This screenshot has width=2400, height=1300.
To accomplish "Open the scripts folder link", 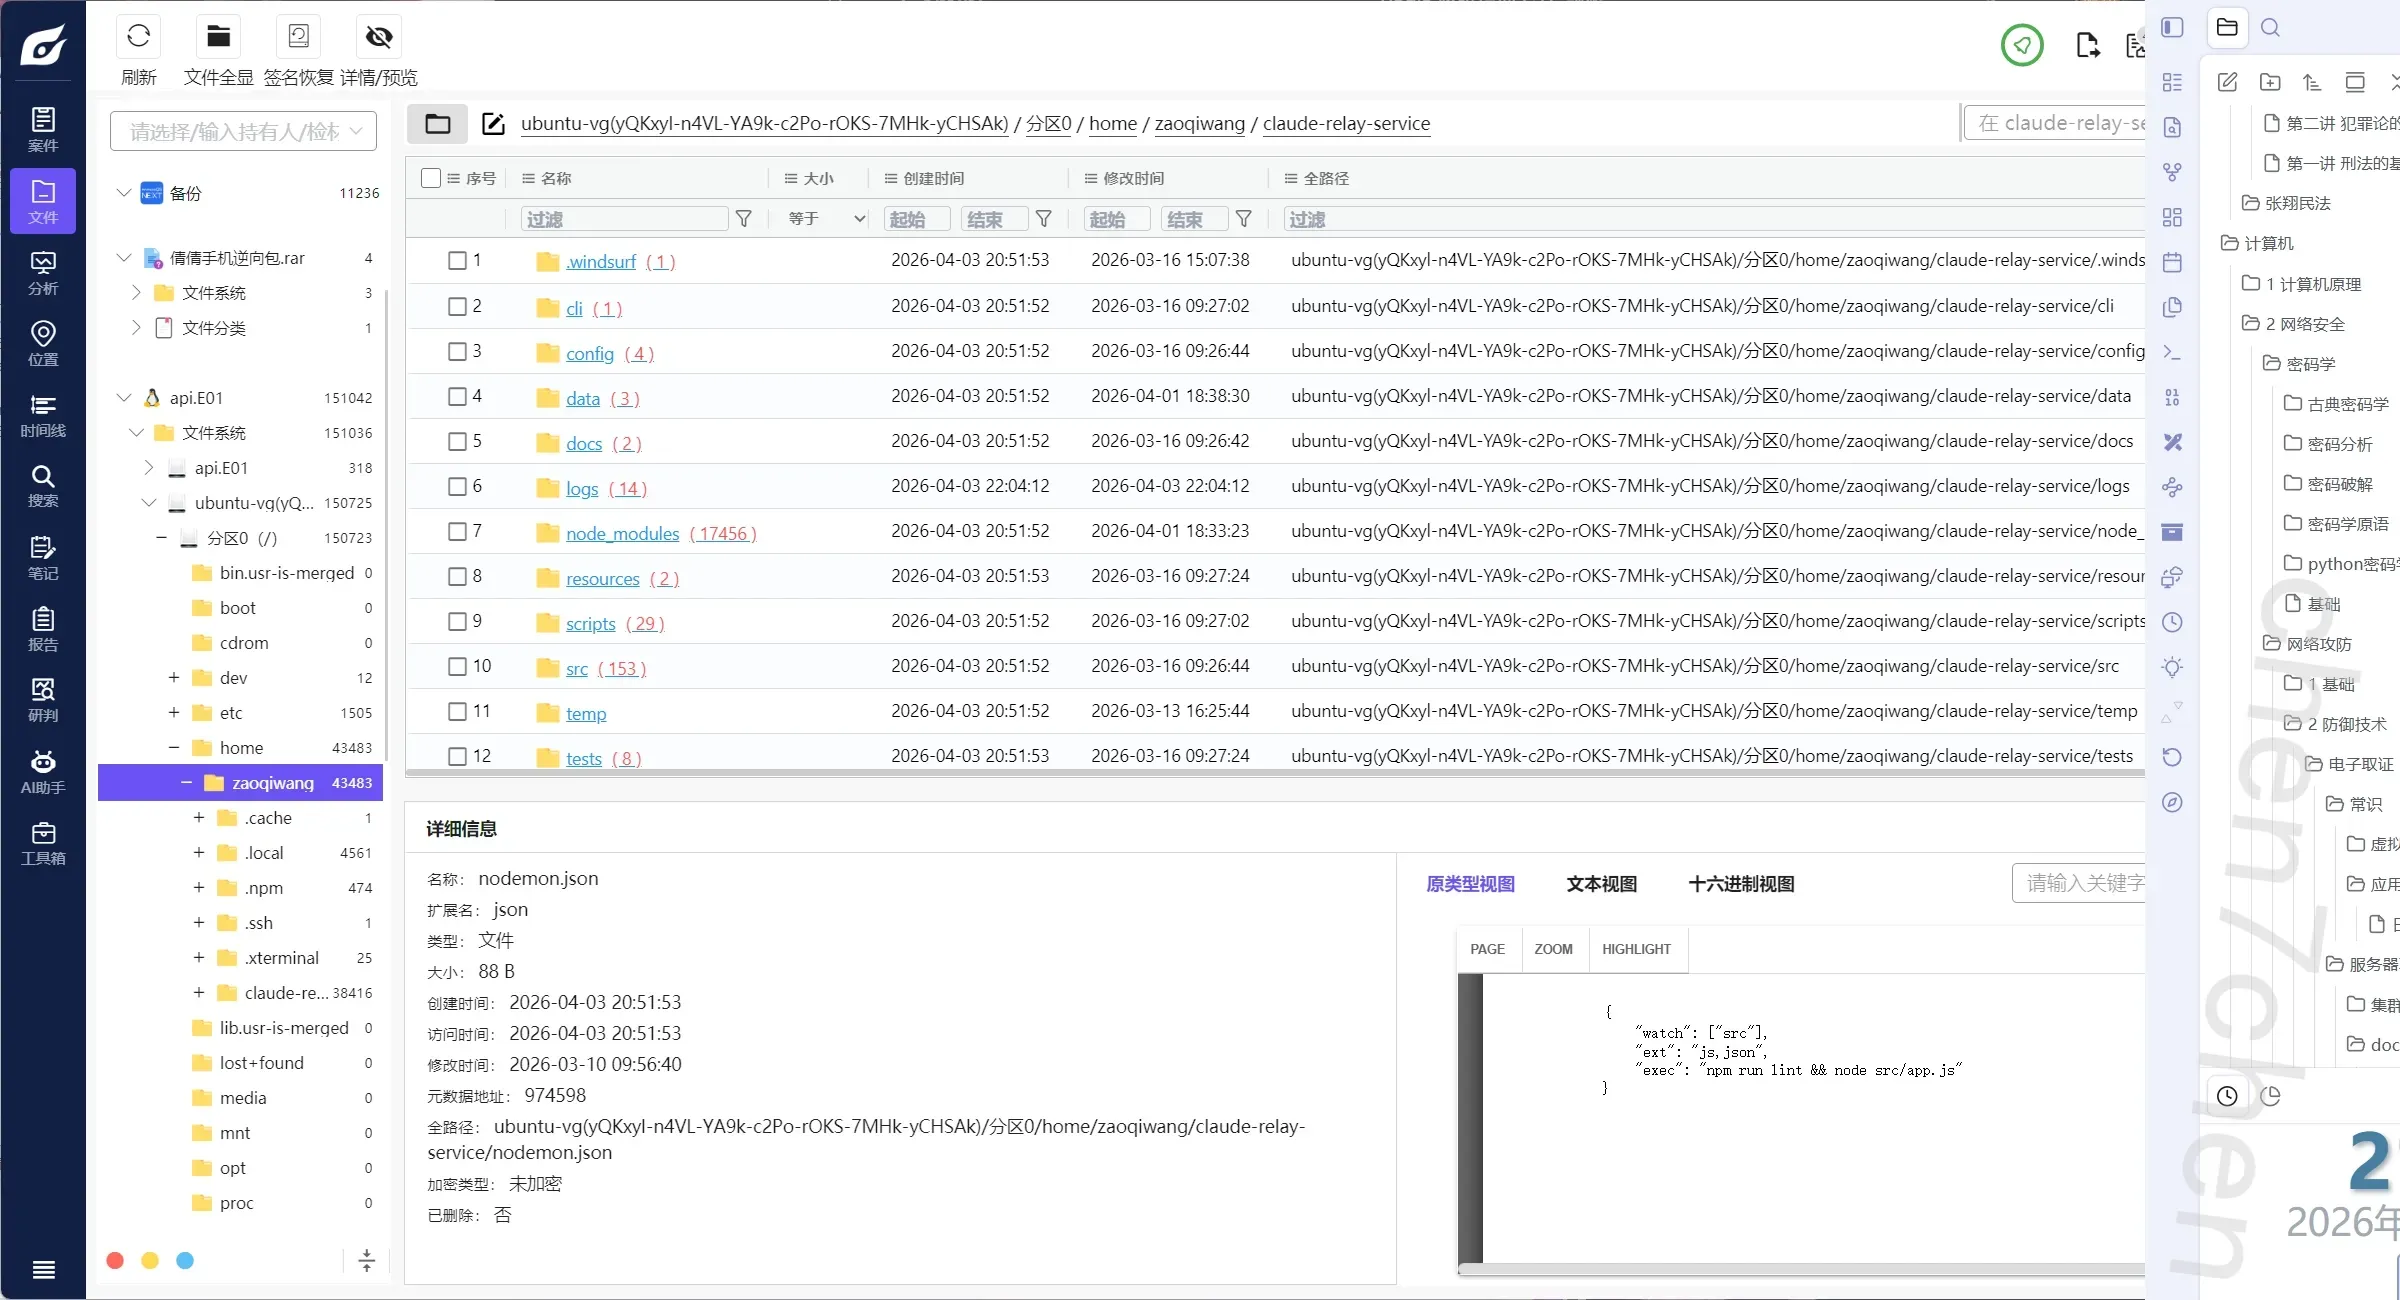I will click(x=590, y=624).
